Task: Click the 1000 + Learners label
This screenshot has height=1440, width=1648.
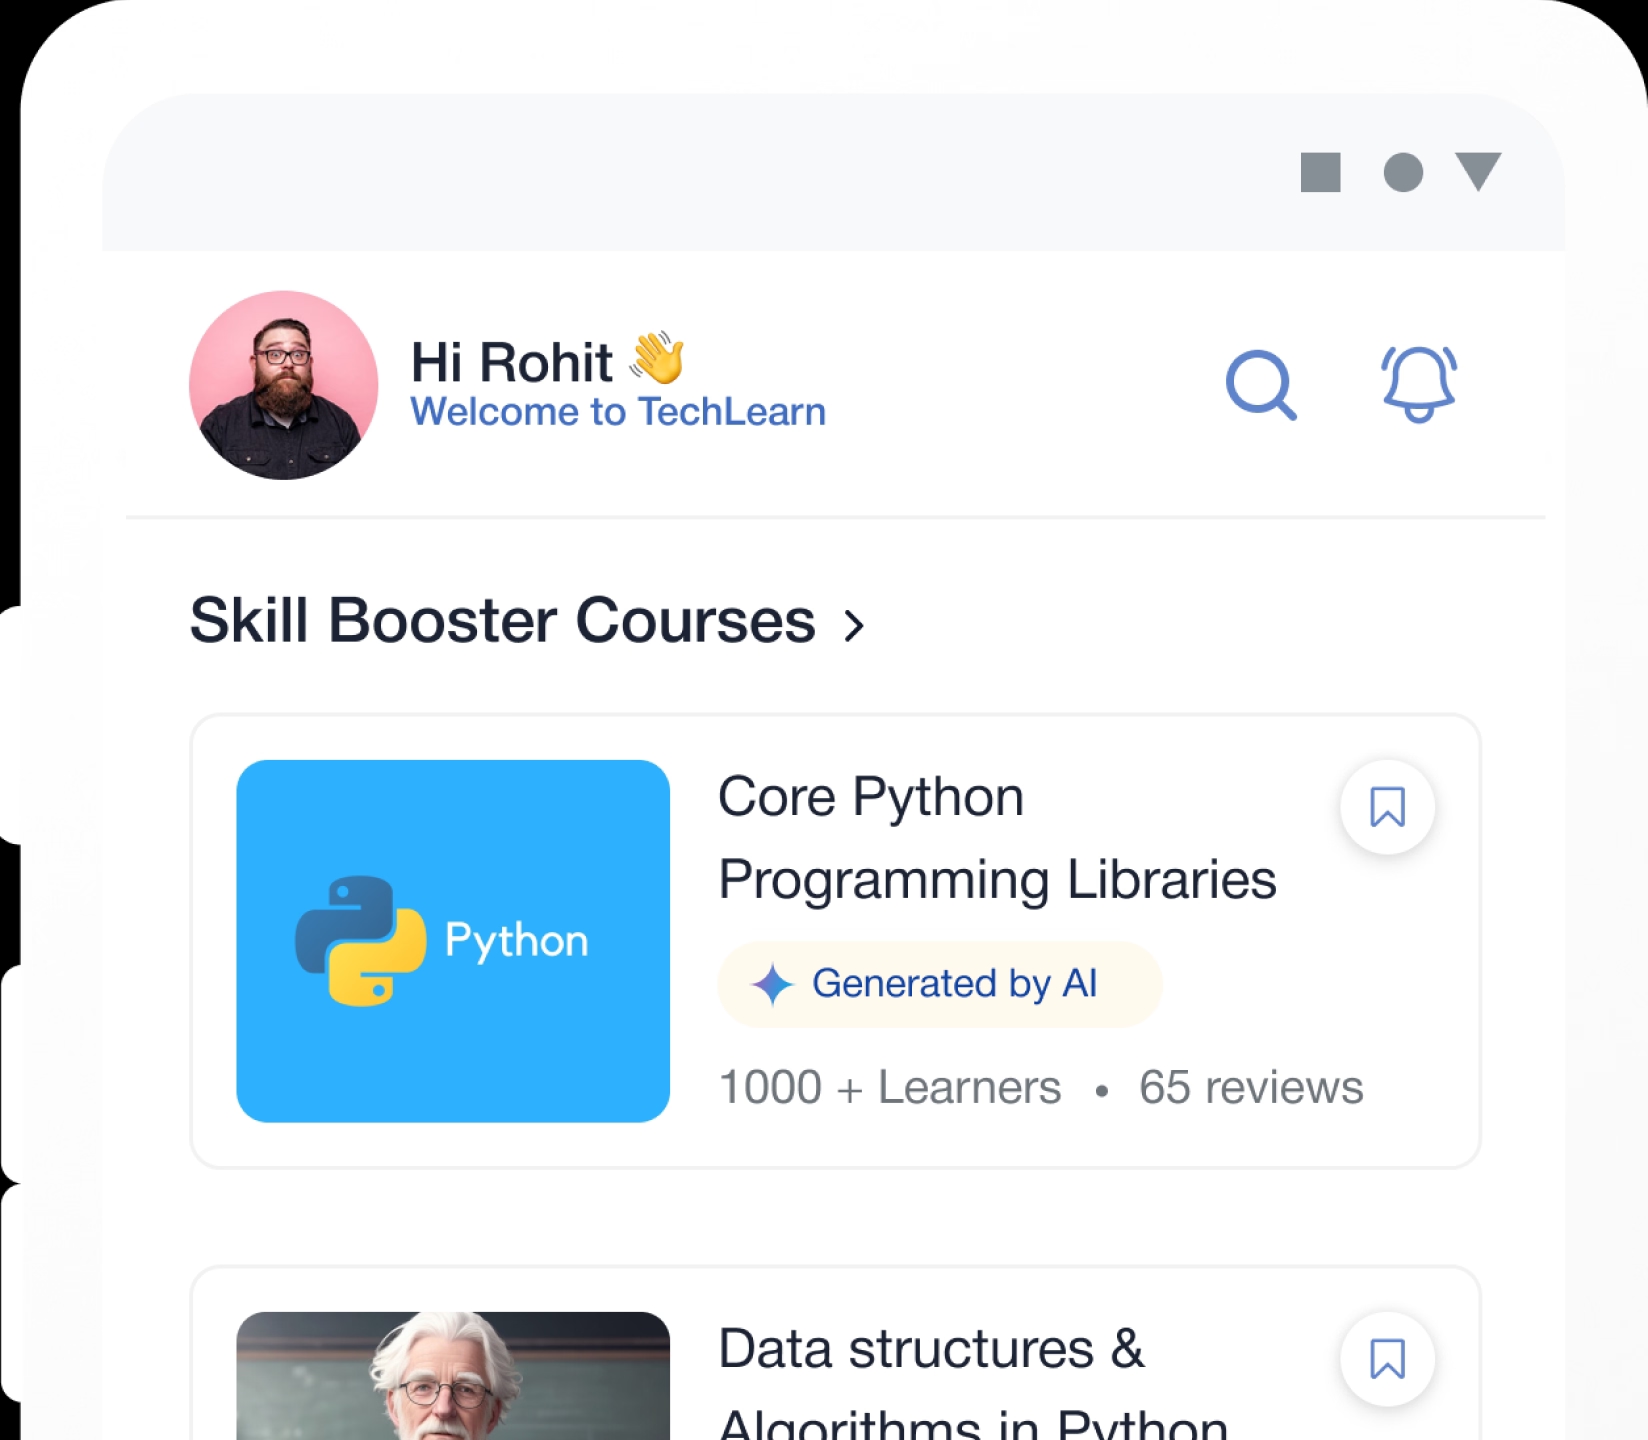Action: click(x=889, y=1087)
